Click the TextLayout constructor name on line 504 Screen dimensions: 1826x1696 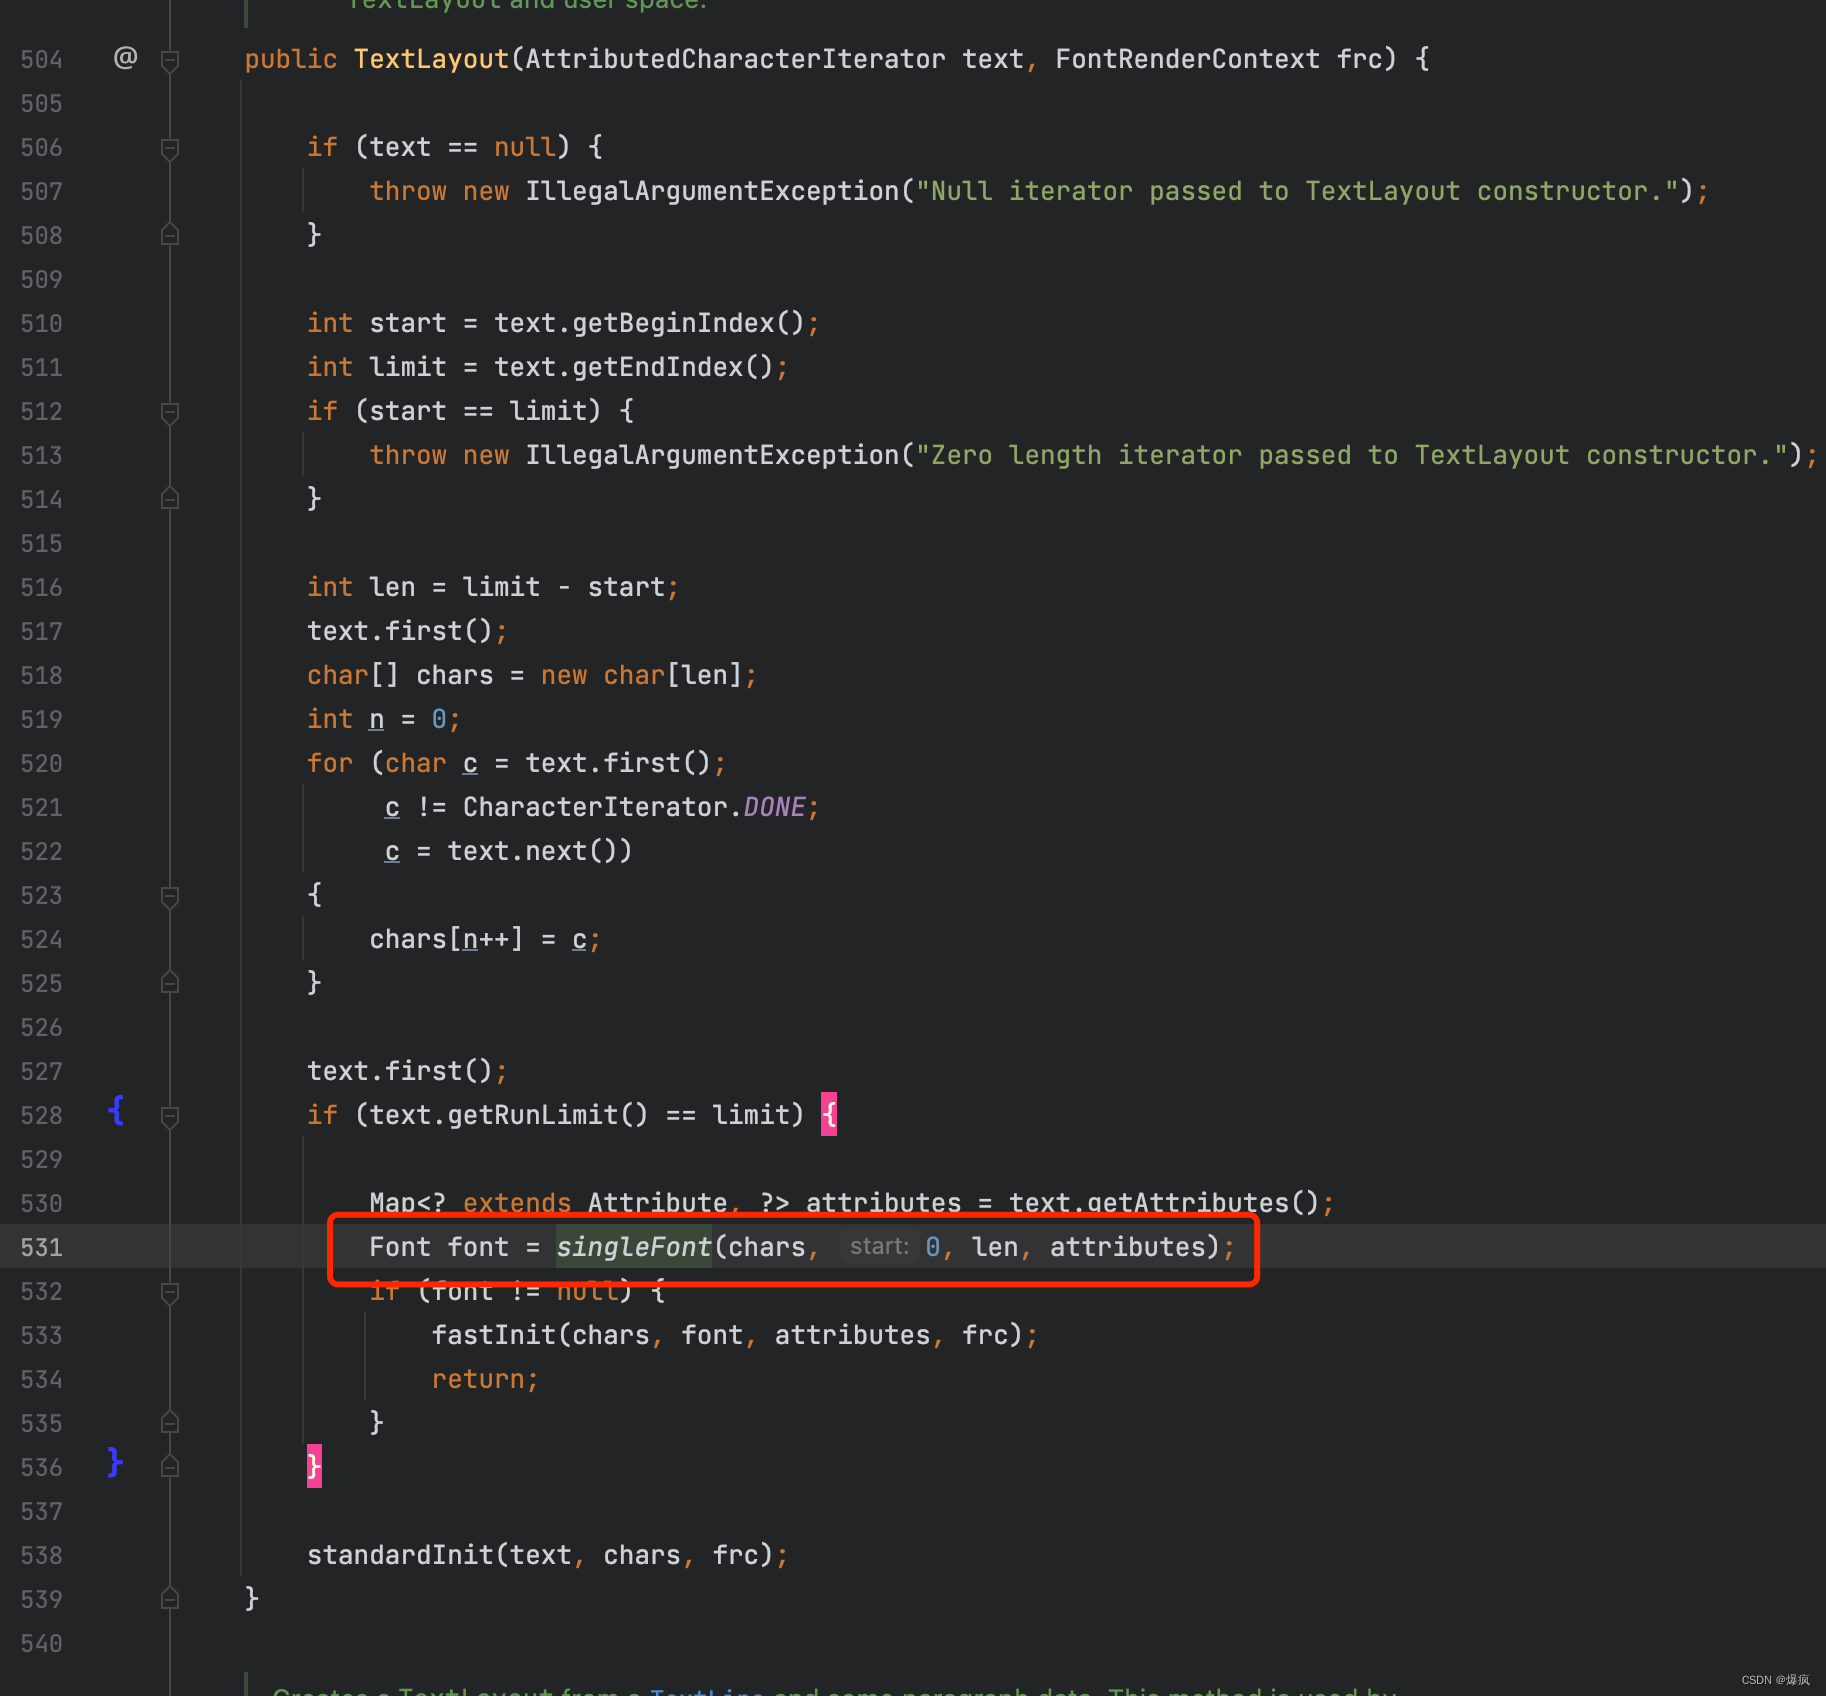point(432,59)
